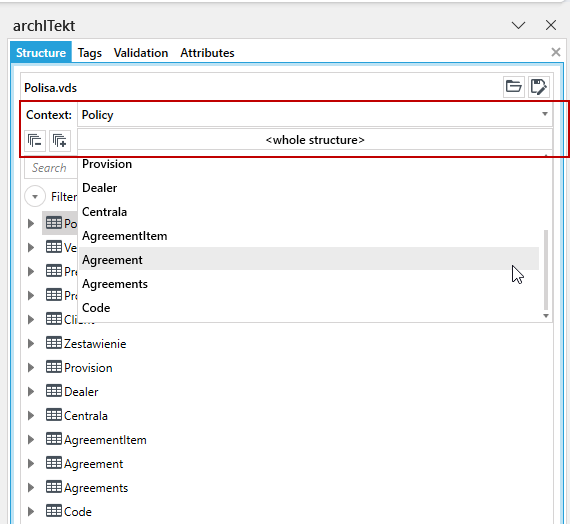Switch to the Attributes tab

tap(207, 53)
